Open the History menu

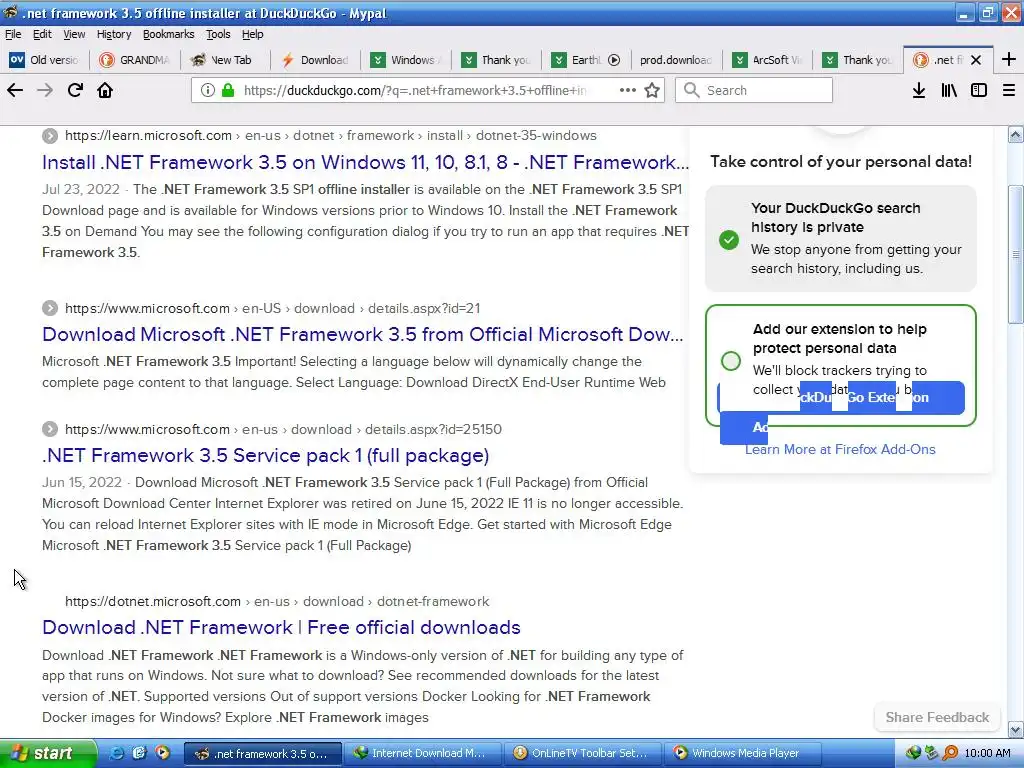(114, 34)
